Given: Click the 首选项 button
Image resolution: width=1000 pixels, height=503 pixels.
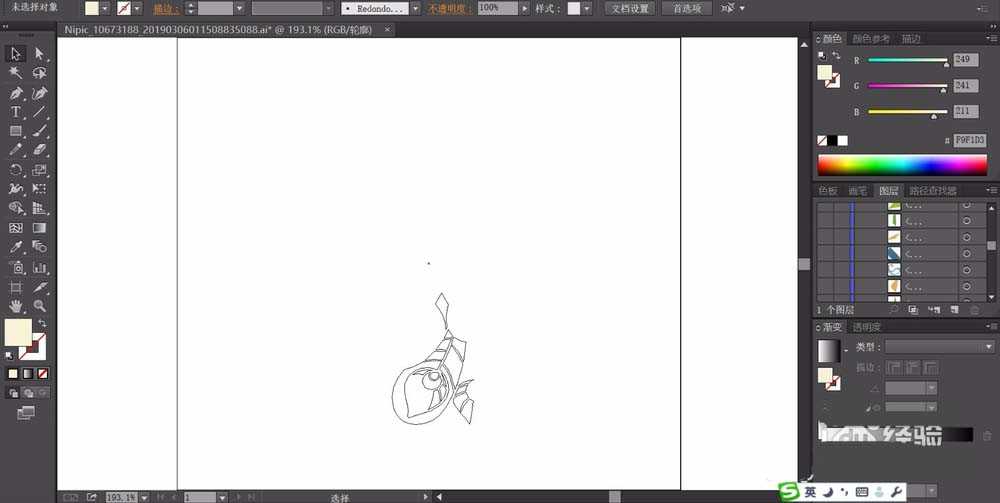Looking at the screenshot, I should pos(686,8).
